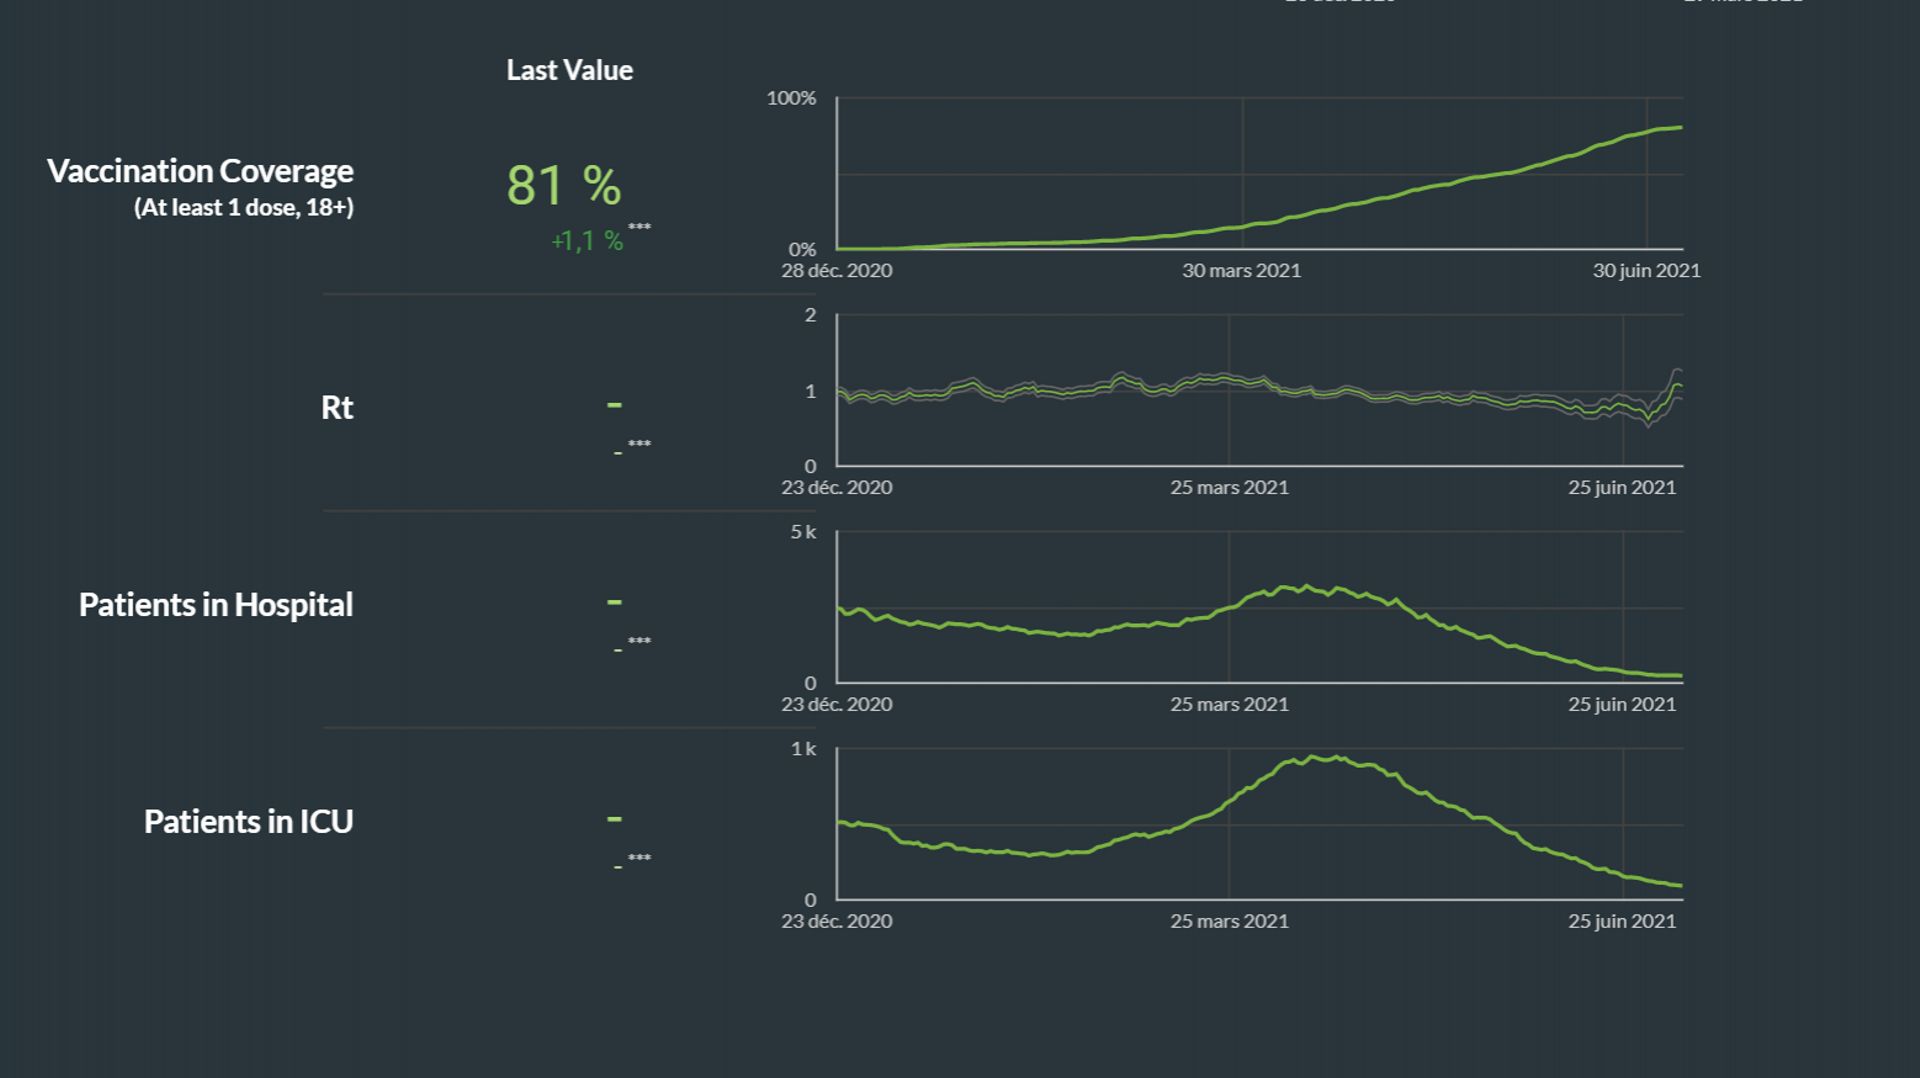Viewport: 1920px width, 1078px height.
Task: Click the Rt spike at chart's right end
Action: coord(1677,385)
